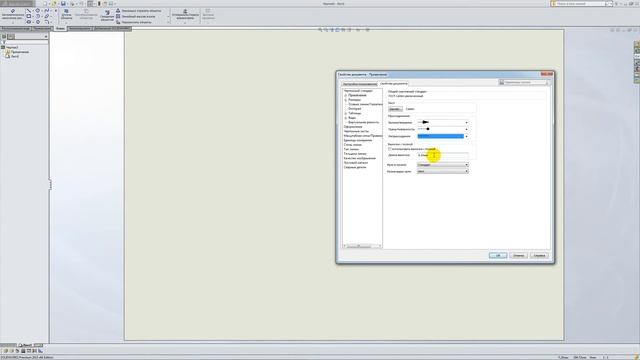The height and width of the screenshot is (360, 640).
Task: Switch to the view layout ribbon tab
Action: pyautogui.click(x=16, y=29)
